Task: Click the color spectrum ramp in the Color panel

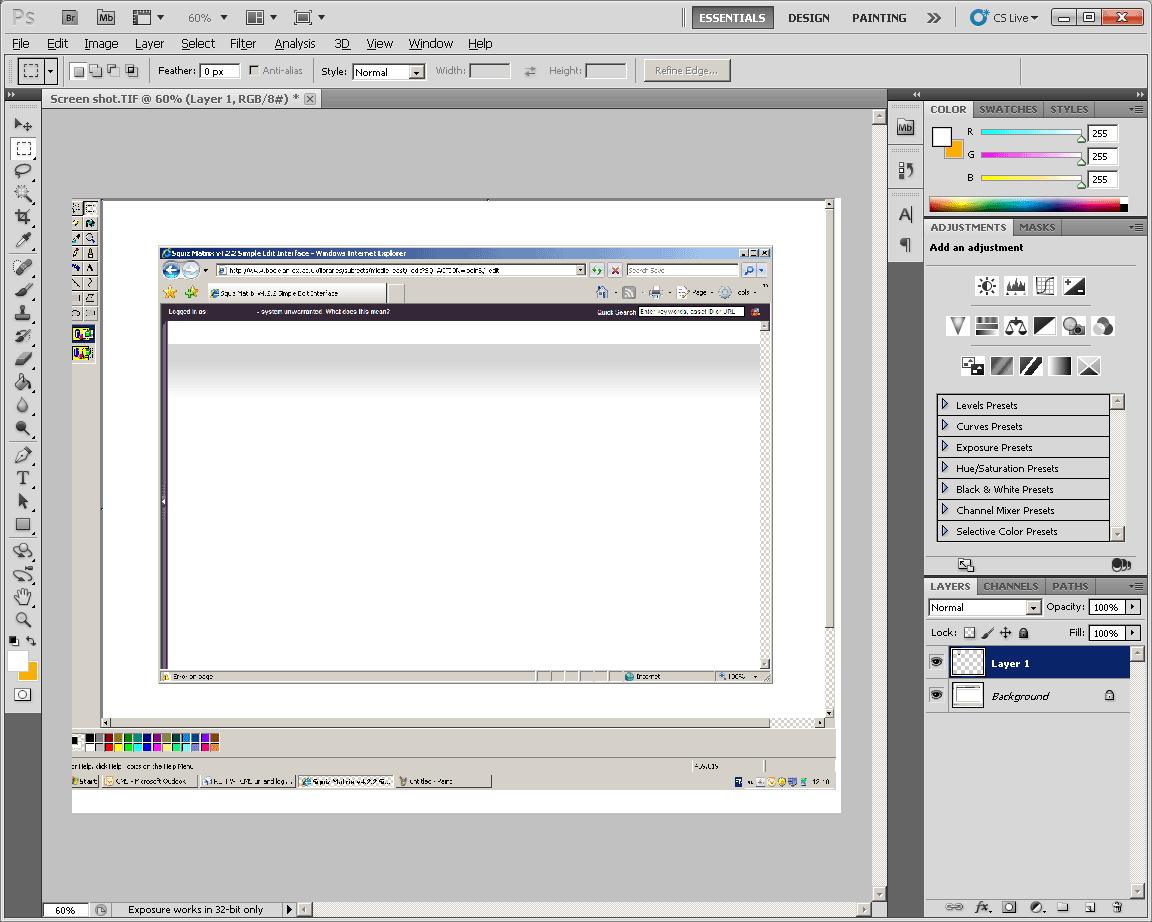Action: (x=1025, y=204)
